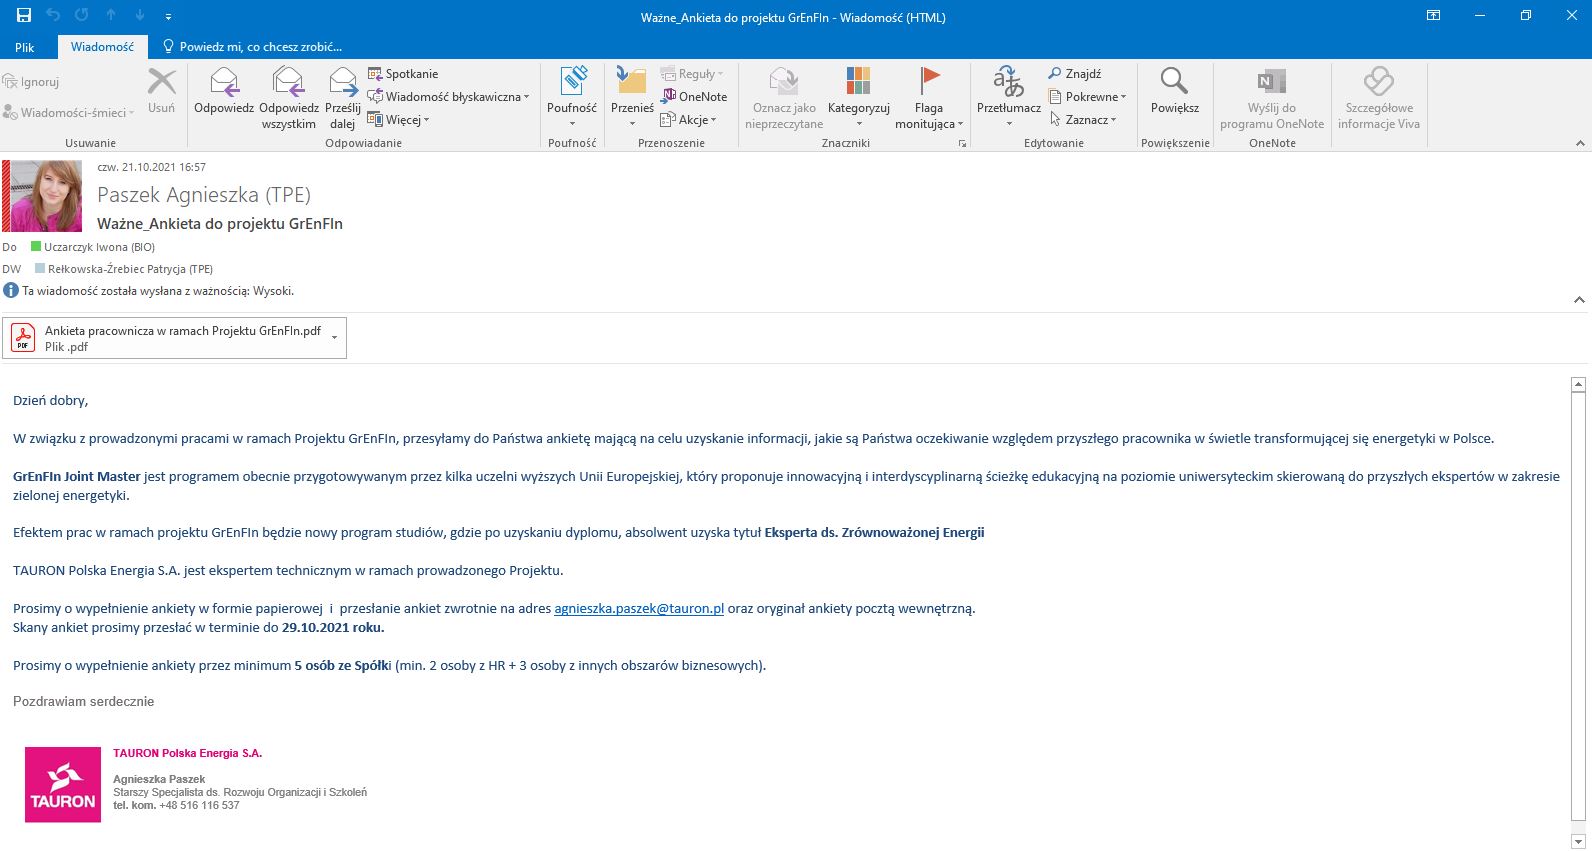Click the agnieszka.paszek@tauron.pl email link
The image size is (1592, 851).
point(639,608)
